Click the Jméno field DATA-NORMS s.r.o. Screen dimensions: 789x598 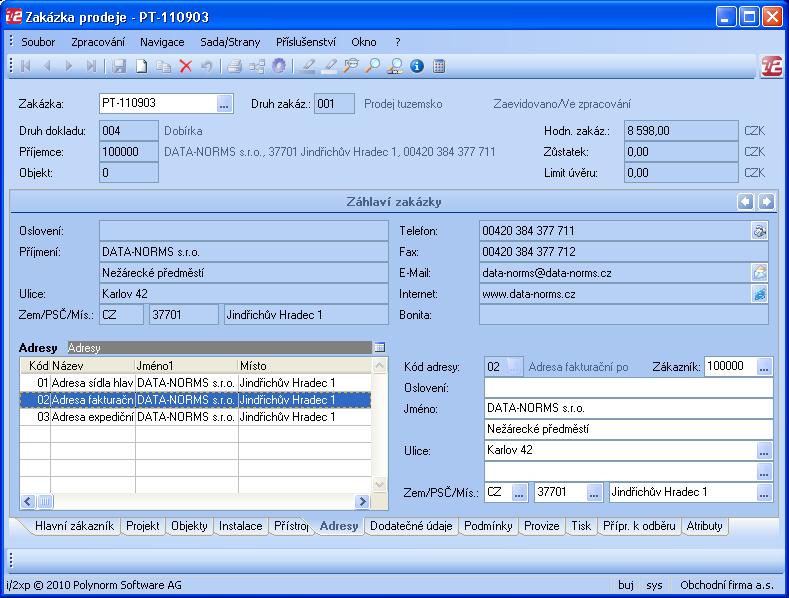click(628, 408)
